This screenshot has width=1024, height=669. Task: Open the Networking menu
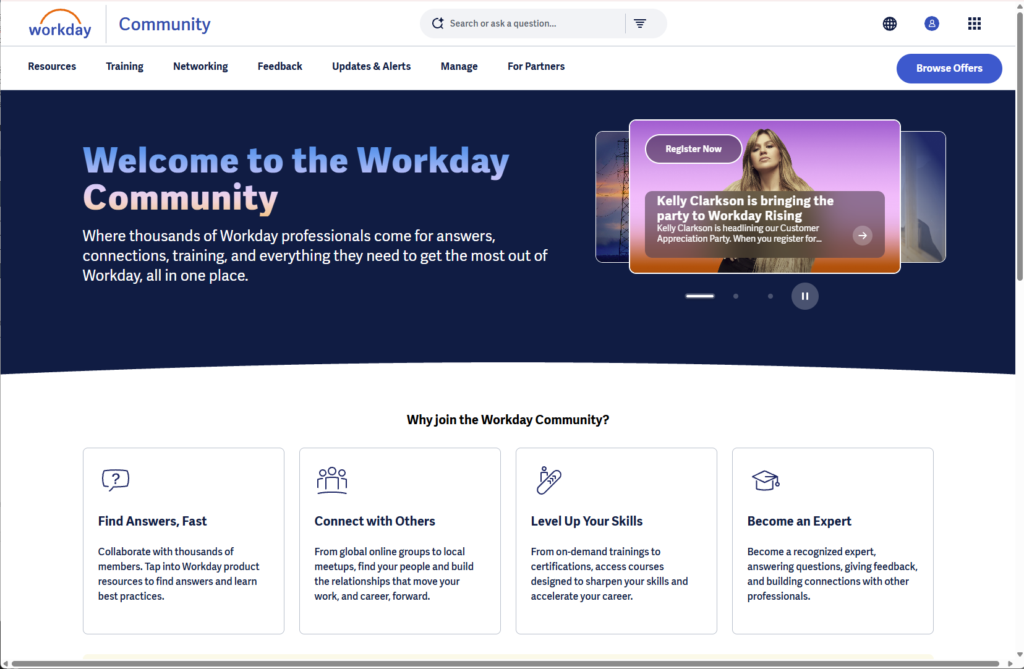pos(200,67)
